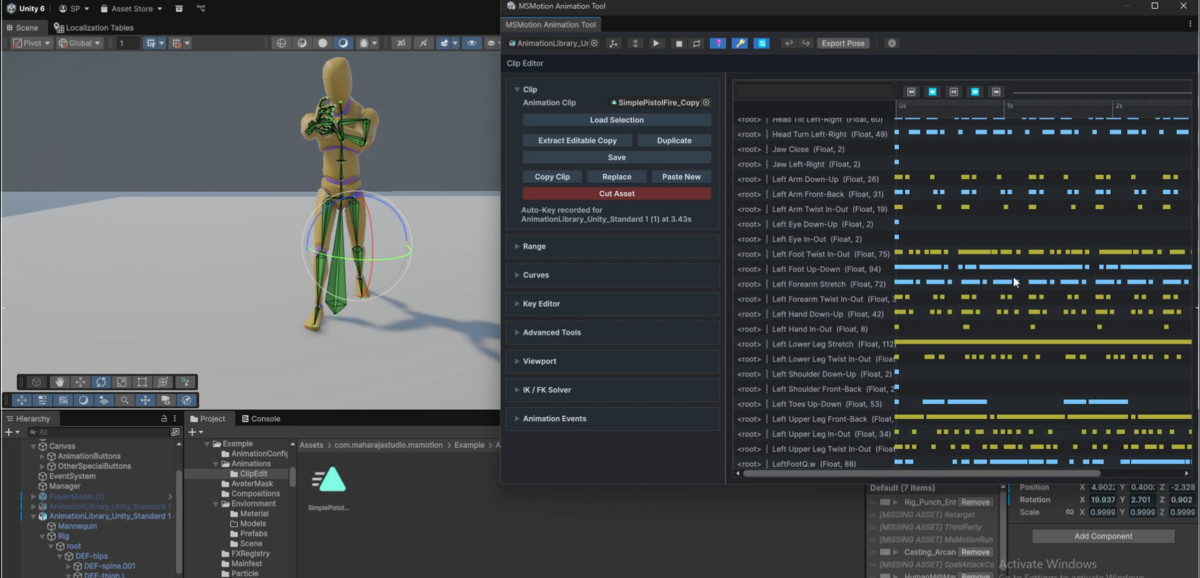Select the Scale tool in scene toolbar

click(x=122, y=382)
